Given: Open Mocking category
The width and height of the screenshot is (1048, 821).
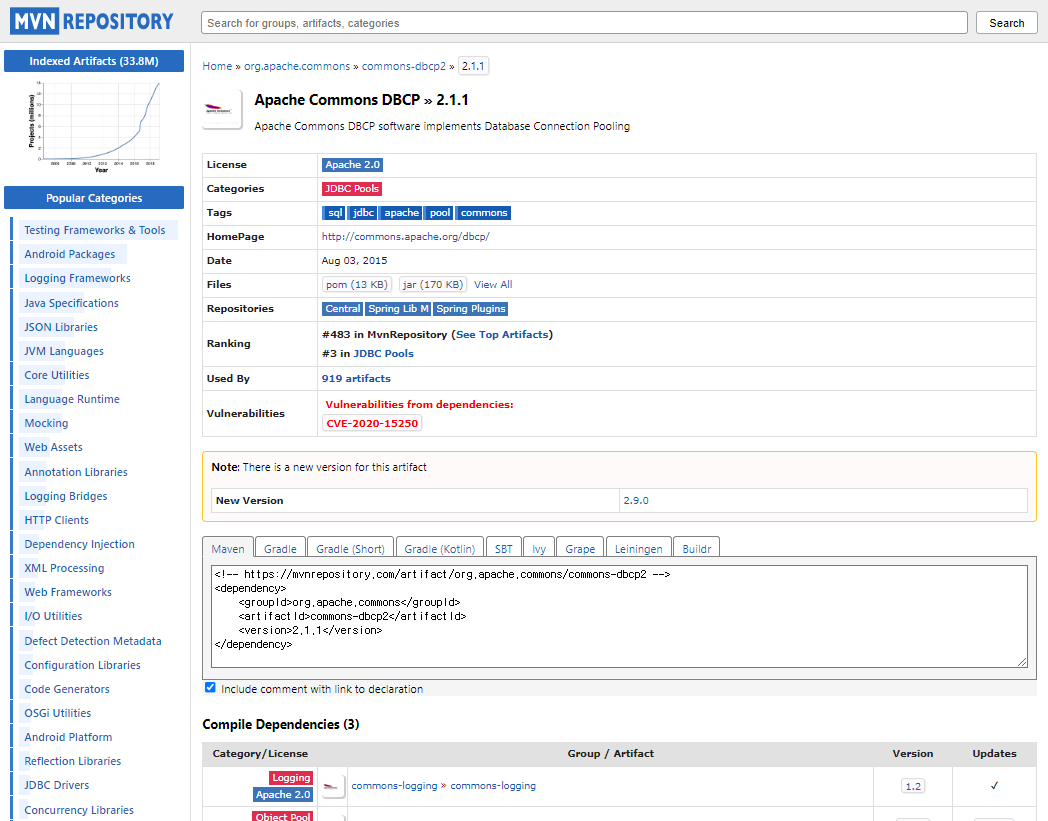Looking at the screenshot, I should pyautogui.click(x=46, y=423).
